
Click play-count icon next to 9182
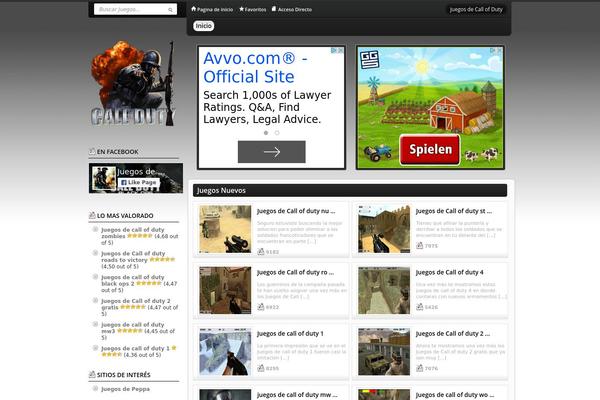point(261,251)
